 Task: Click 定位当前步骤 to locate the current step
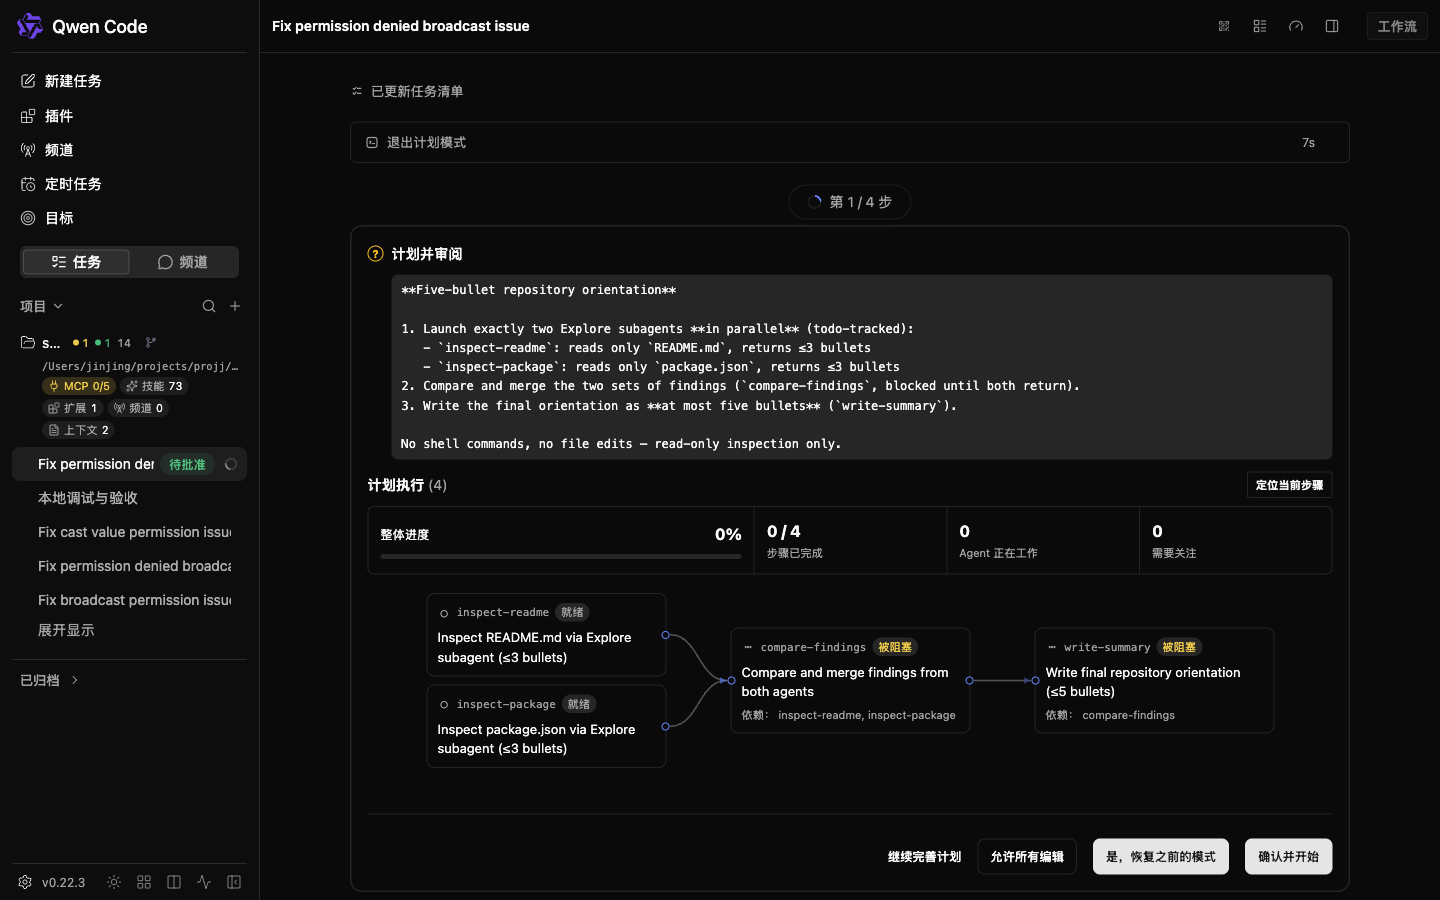point(1289,485)
